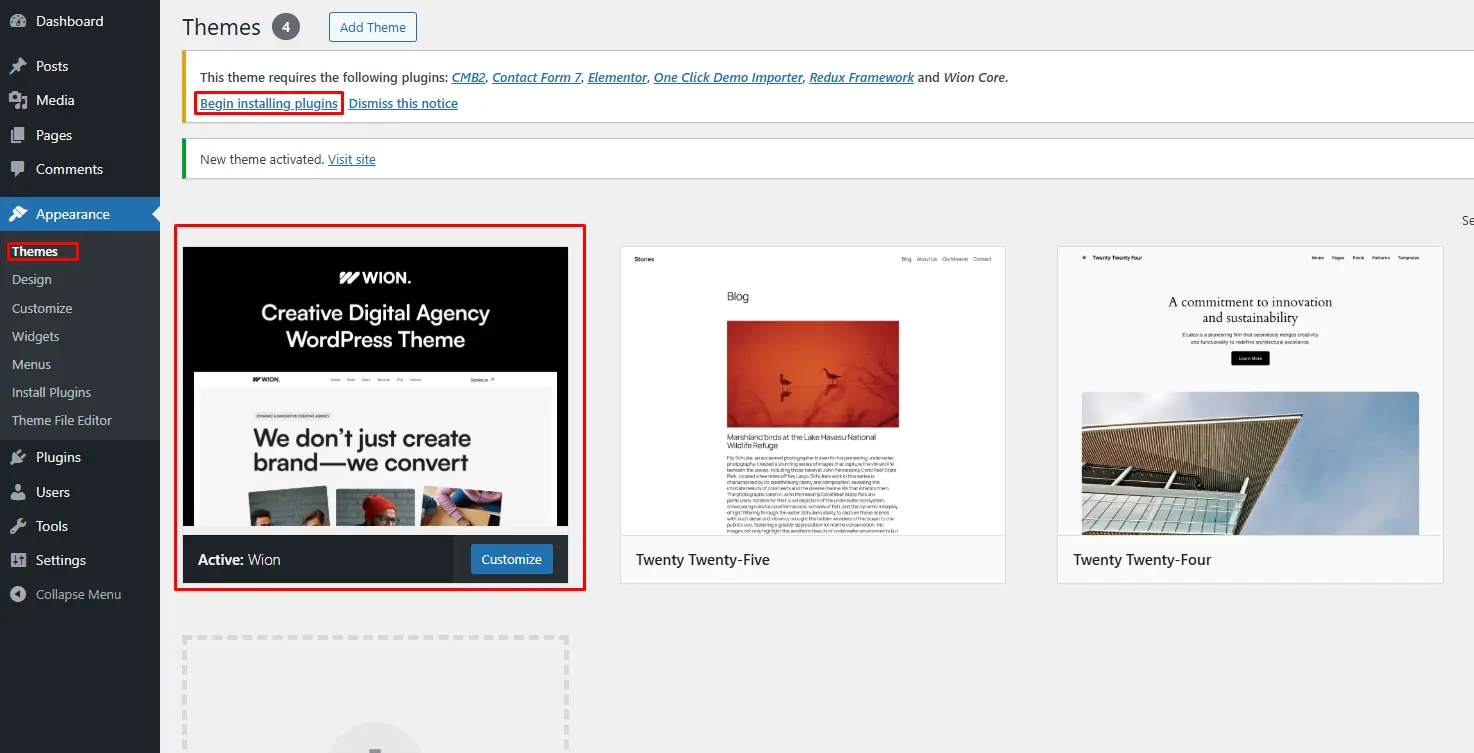Image resolution: width=1474 pixels, height=753 pixels.
Task: Select the Twenty Twenty-Five theme screenshot
Action: 813,390
